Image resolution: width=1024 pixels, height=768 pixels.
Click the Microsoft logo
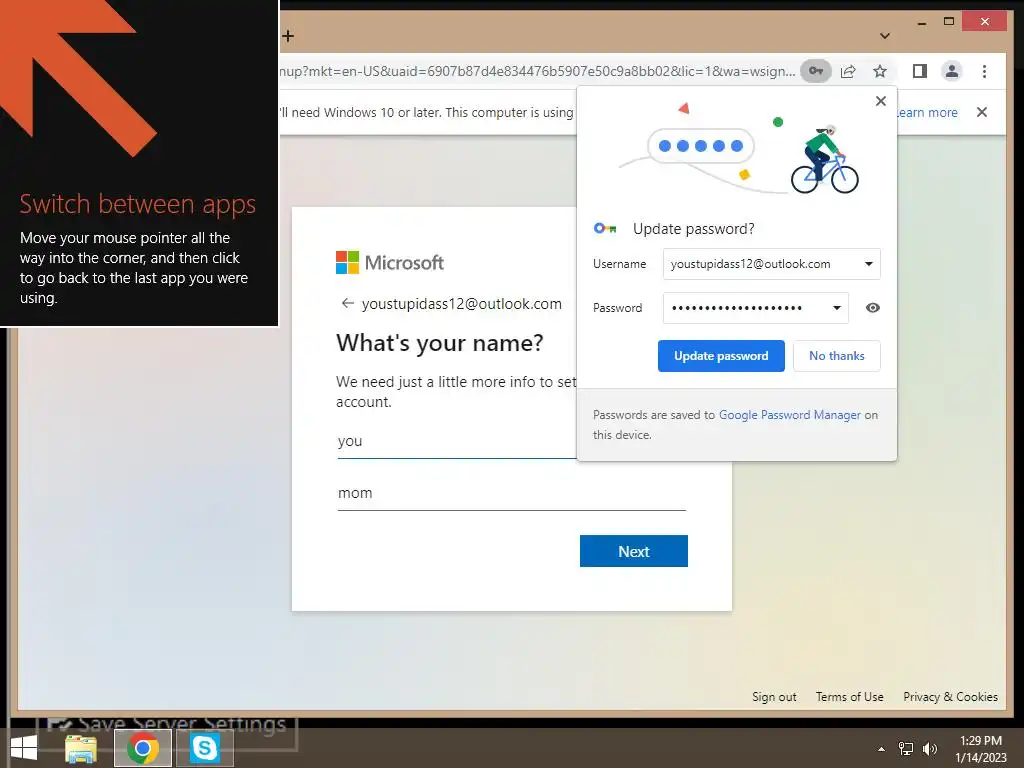(389, 263)
